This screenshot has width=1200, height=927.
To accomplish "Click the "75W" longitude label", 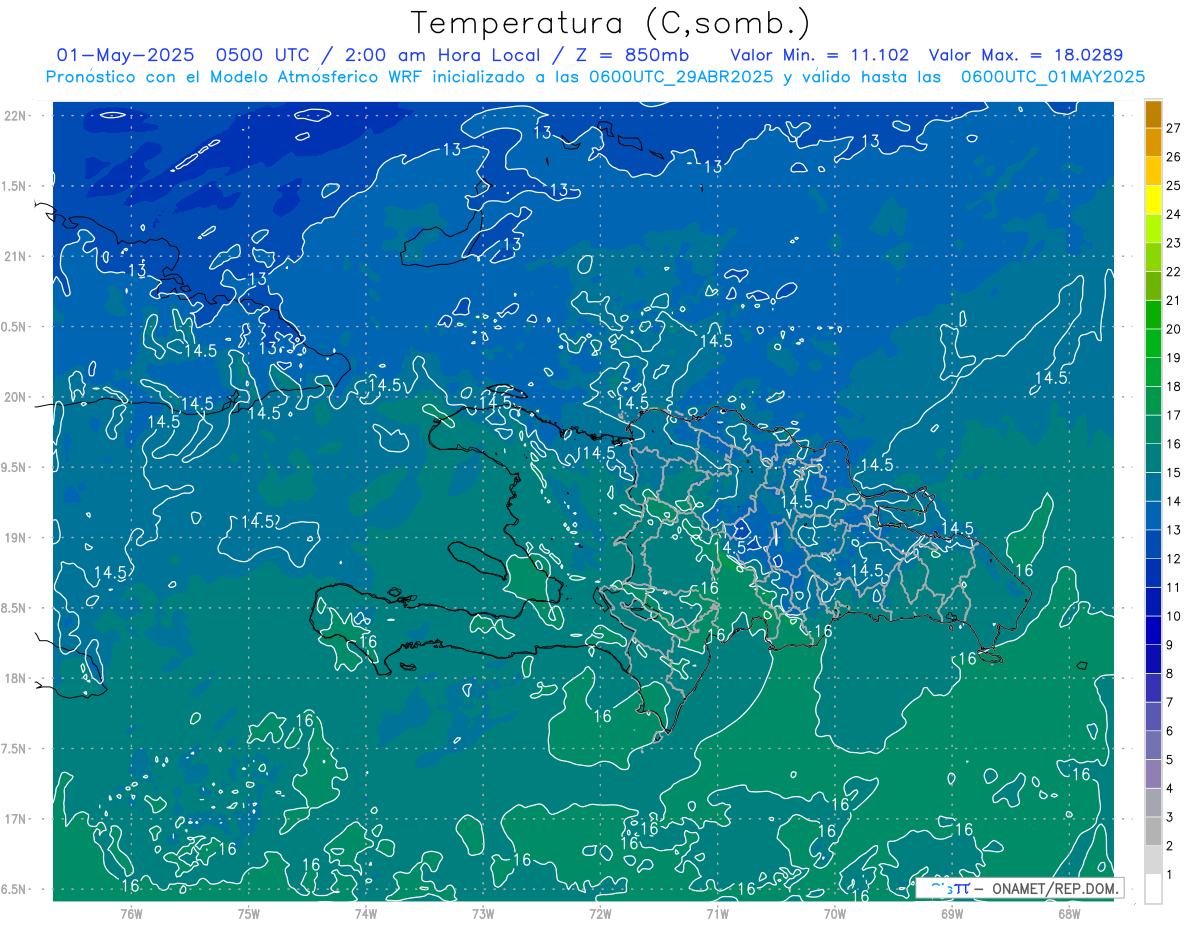I will tap(248, 913).
